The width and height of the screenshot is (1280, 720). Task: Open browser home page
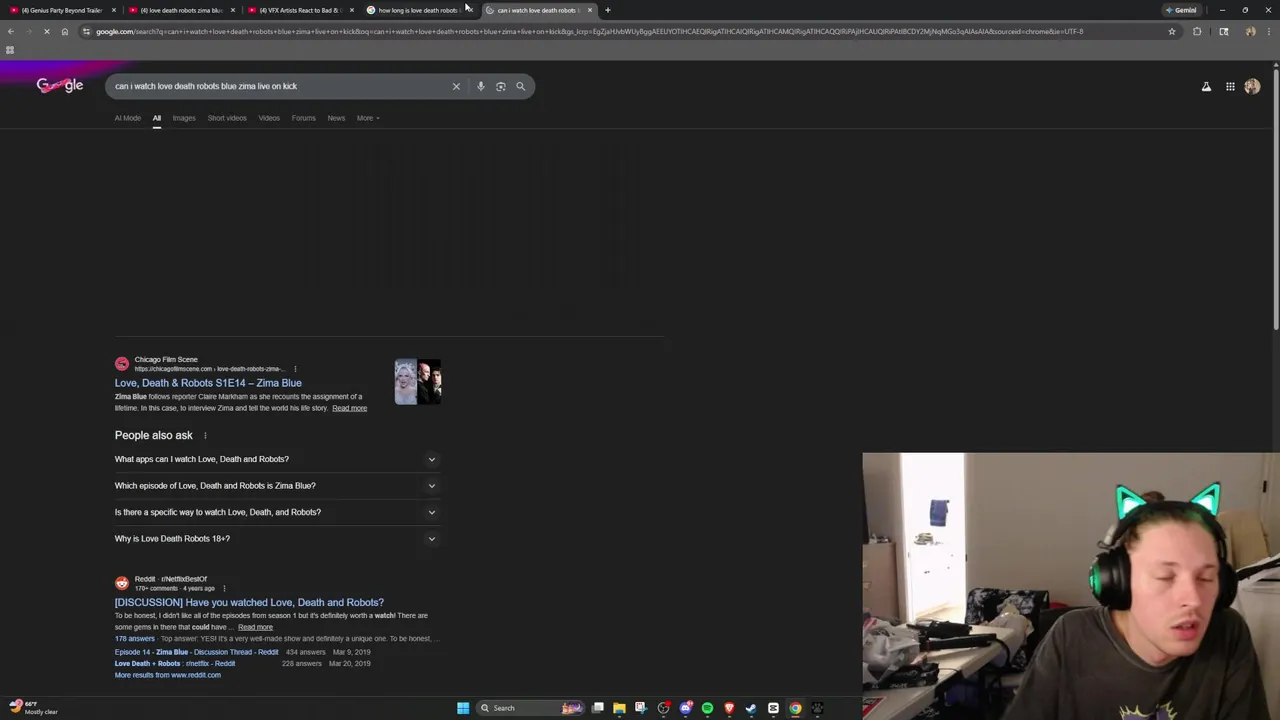pos(64,31)
